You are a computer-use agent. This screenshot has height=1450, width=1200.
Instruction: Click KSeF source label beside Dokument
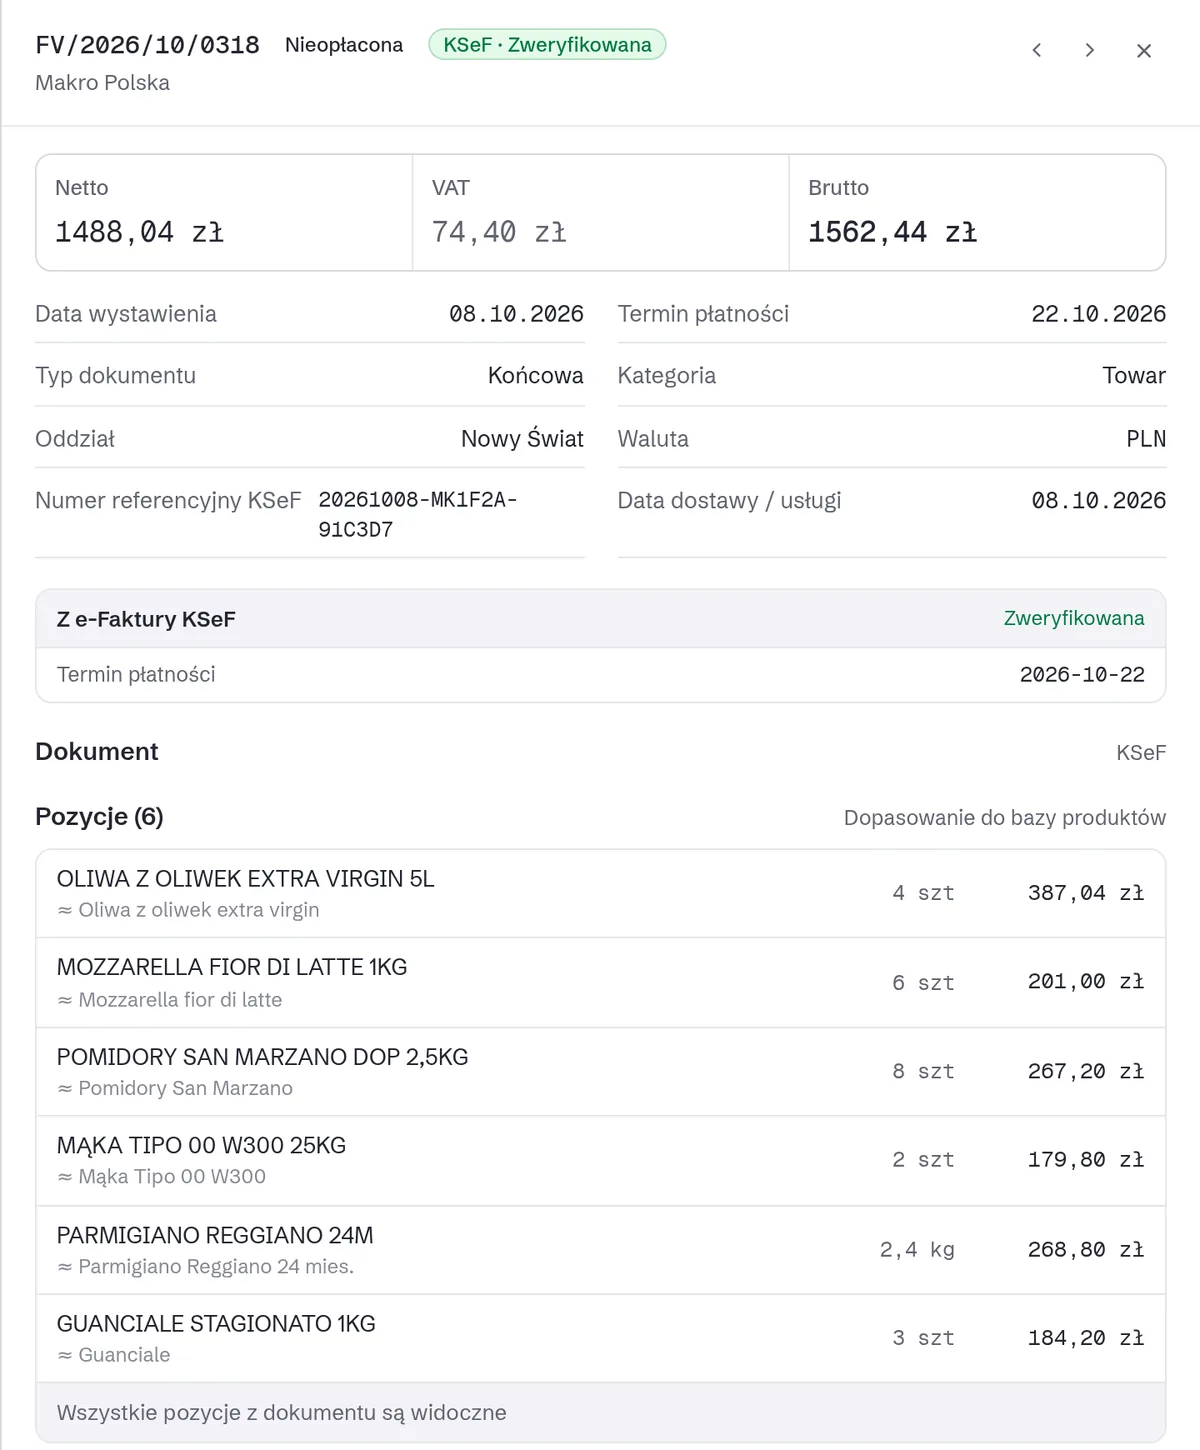tap(1141, 753)
